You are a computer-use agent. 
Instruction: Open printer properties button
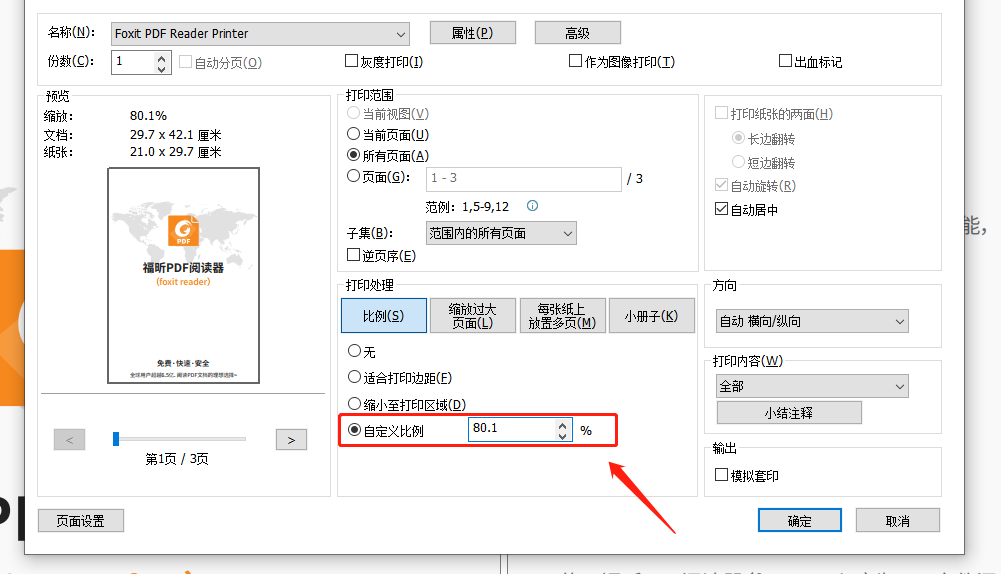point(472,33)
